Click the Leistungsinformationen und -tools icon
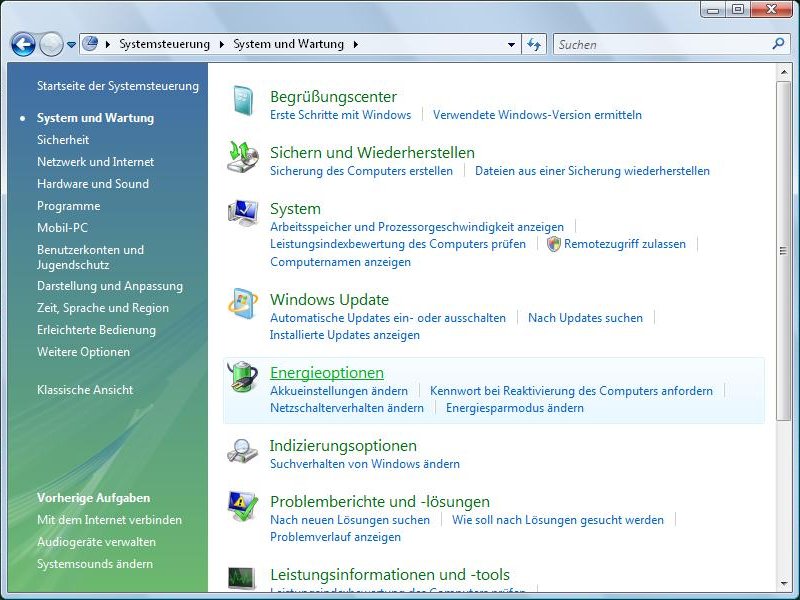This screenshot has width=800, height=600. click(242, 579)
